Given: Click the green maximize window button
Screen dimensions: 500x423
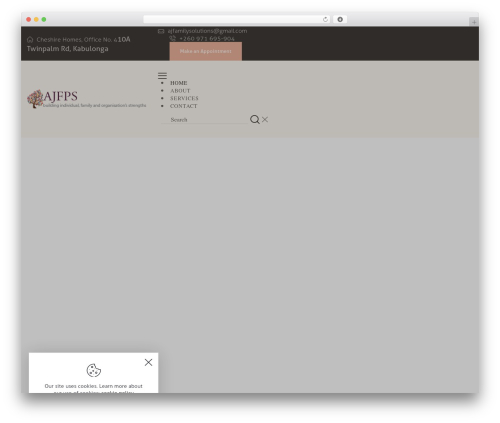Looking at the screenshot, I should (x=44, y=19).
